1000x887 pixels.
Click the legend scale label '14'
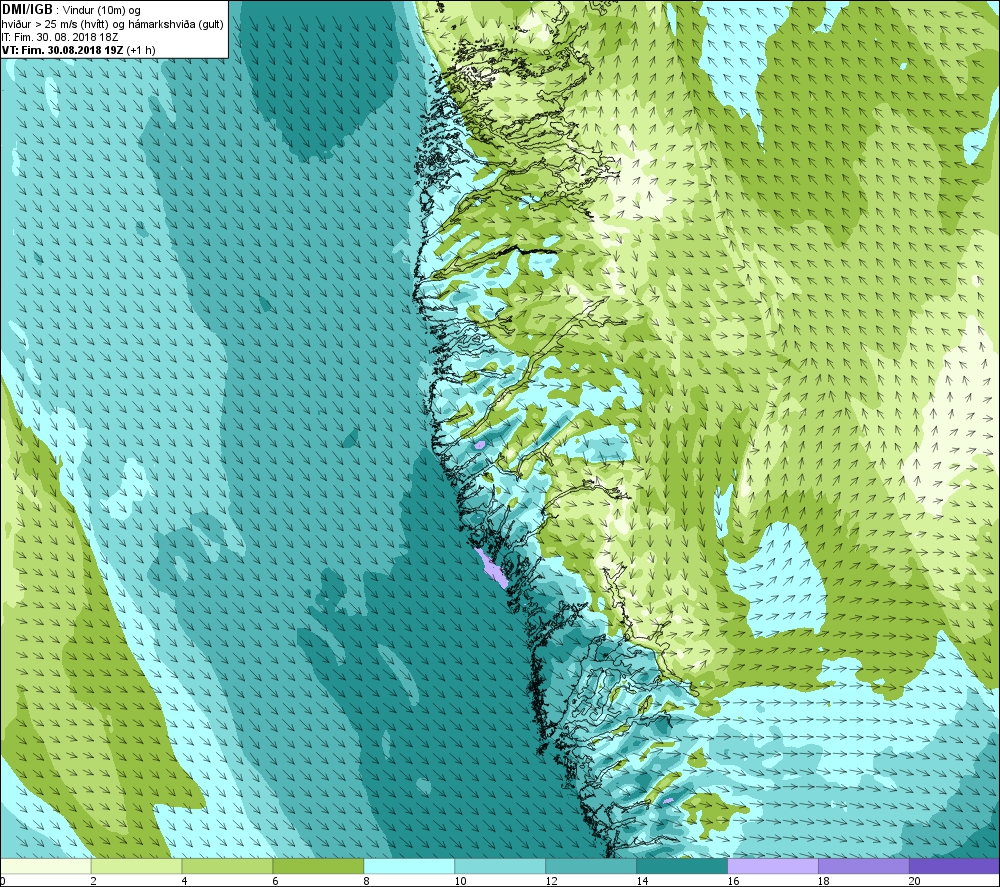(642, 881)
